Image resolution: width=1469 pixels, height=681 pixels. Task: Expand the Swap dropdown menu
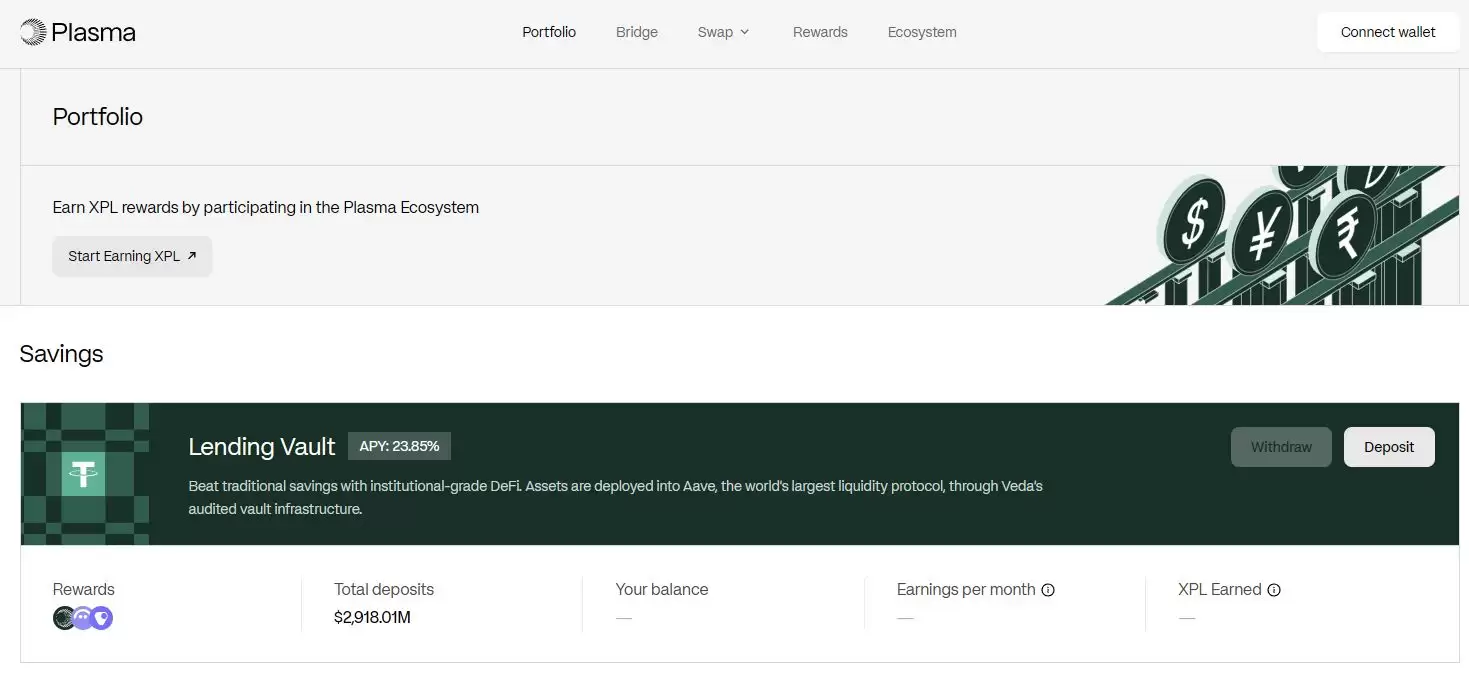tap(723, 32)
